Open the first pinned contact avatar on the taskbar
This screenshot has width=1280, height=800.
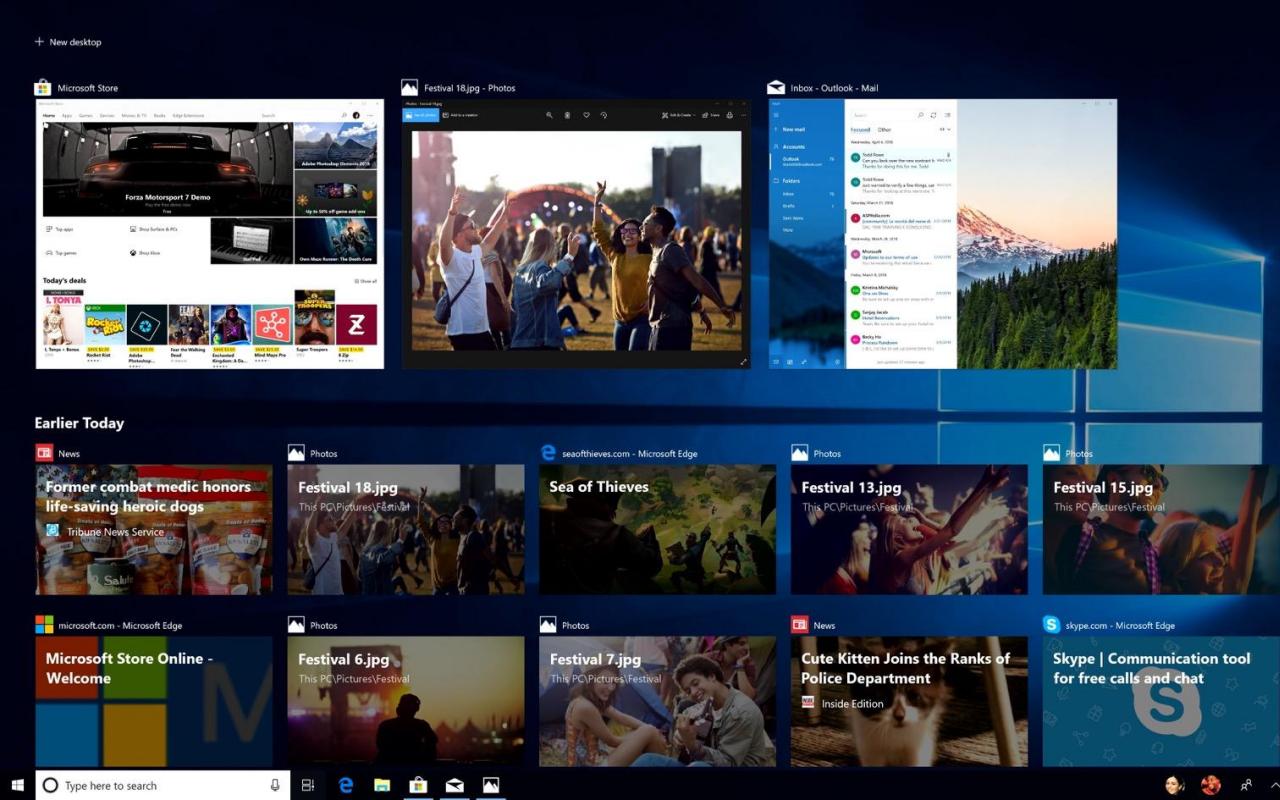click(1174, 785)
